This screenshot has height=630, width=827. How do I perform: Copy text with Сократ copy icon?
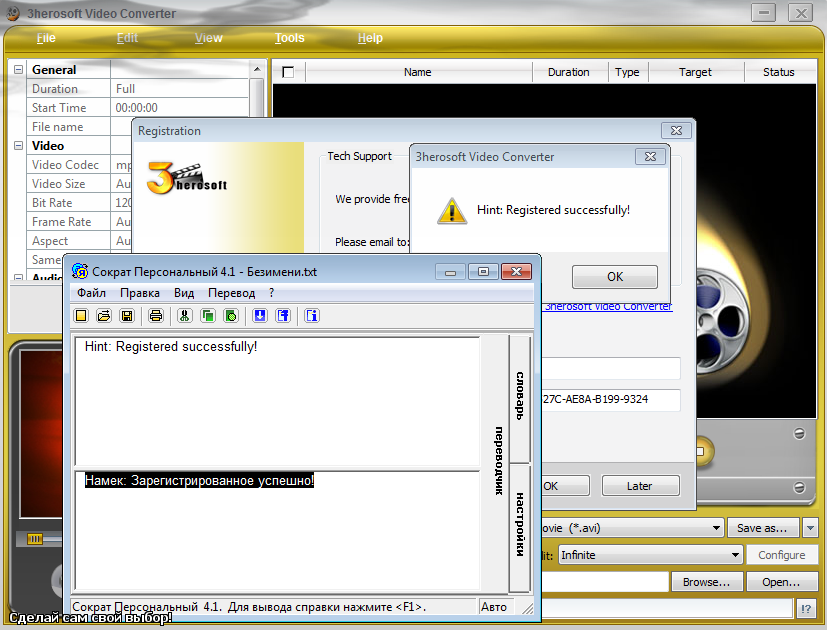point(208,316)
